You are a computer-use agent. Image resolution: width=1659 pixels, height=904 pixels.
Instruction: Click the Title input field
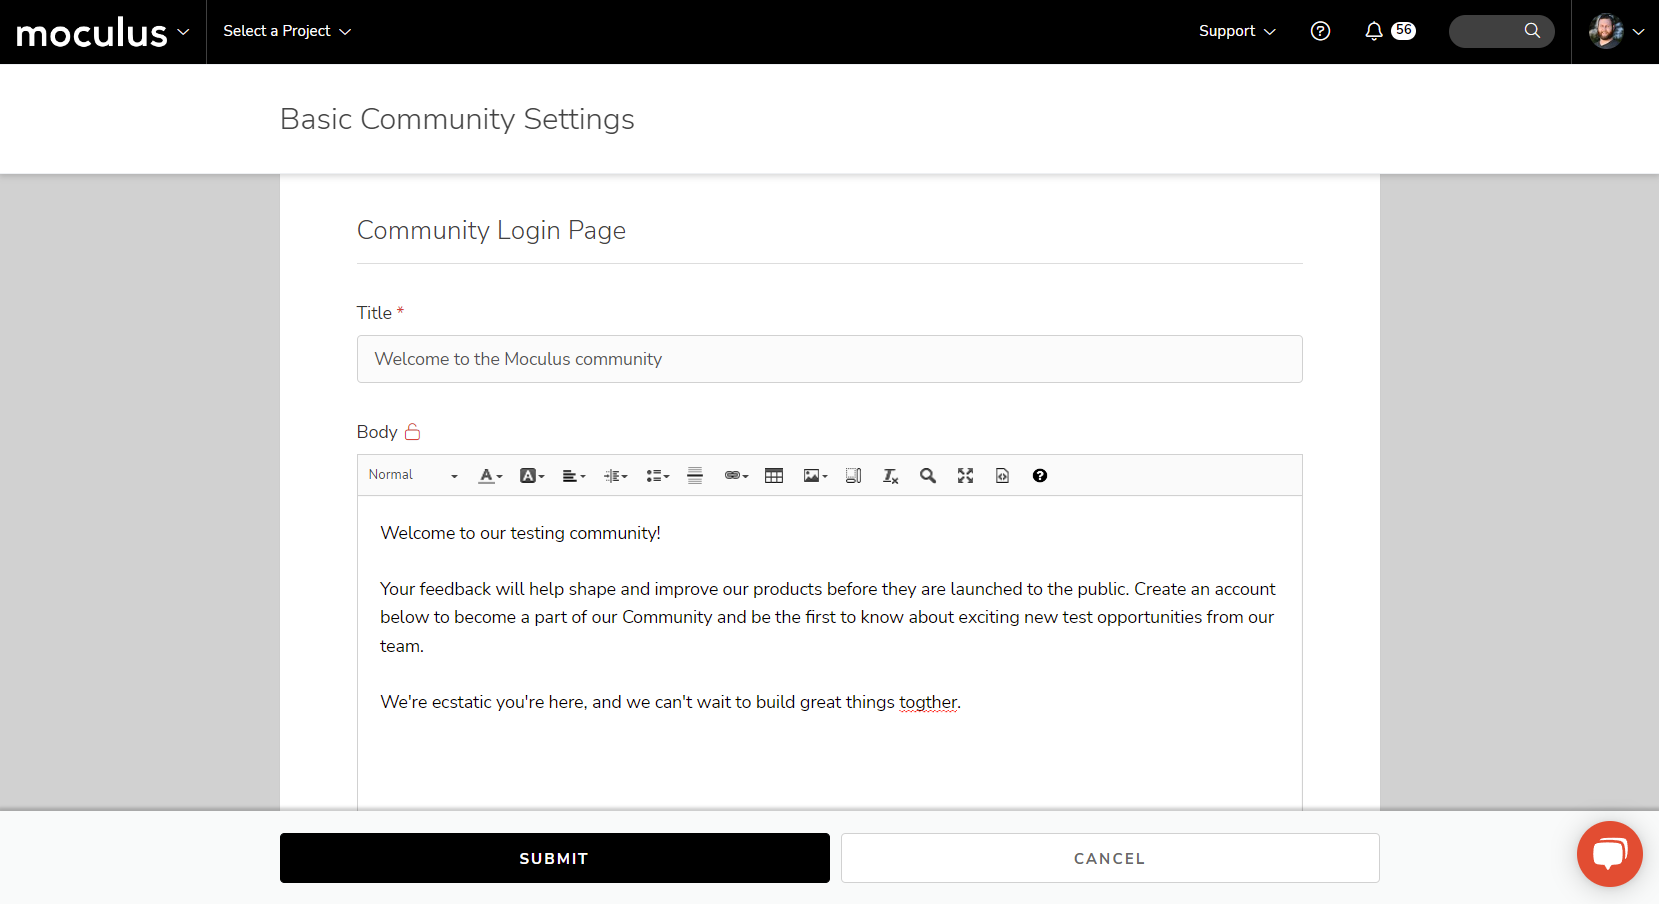click(829, 359)
